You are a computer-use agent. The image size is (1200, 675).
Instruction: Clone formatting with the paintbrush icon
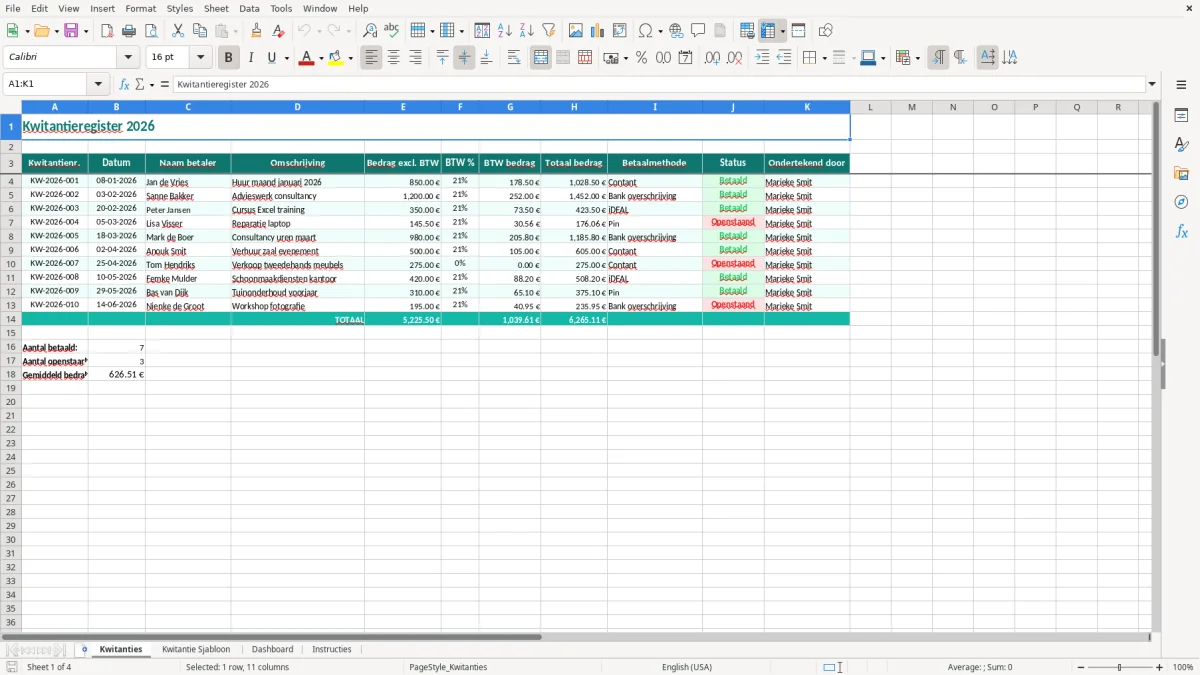[x=257, y=31]
